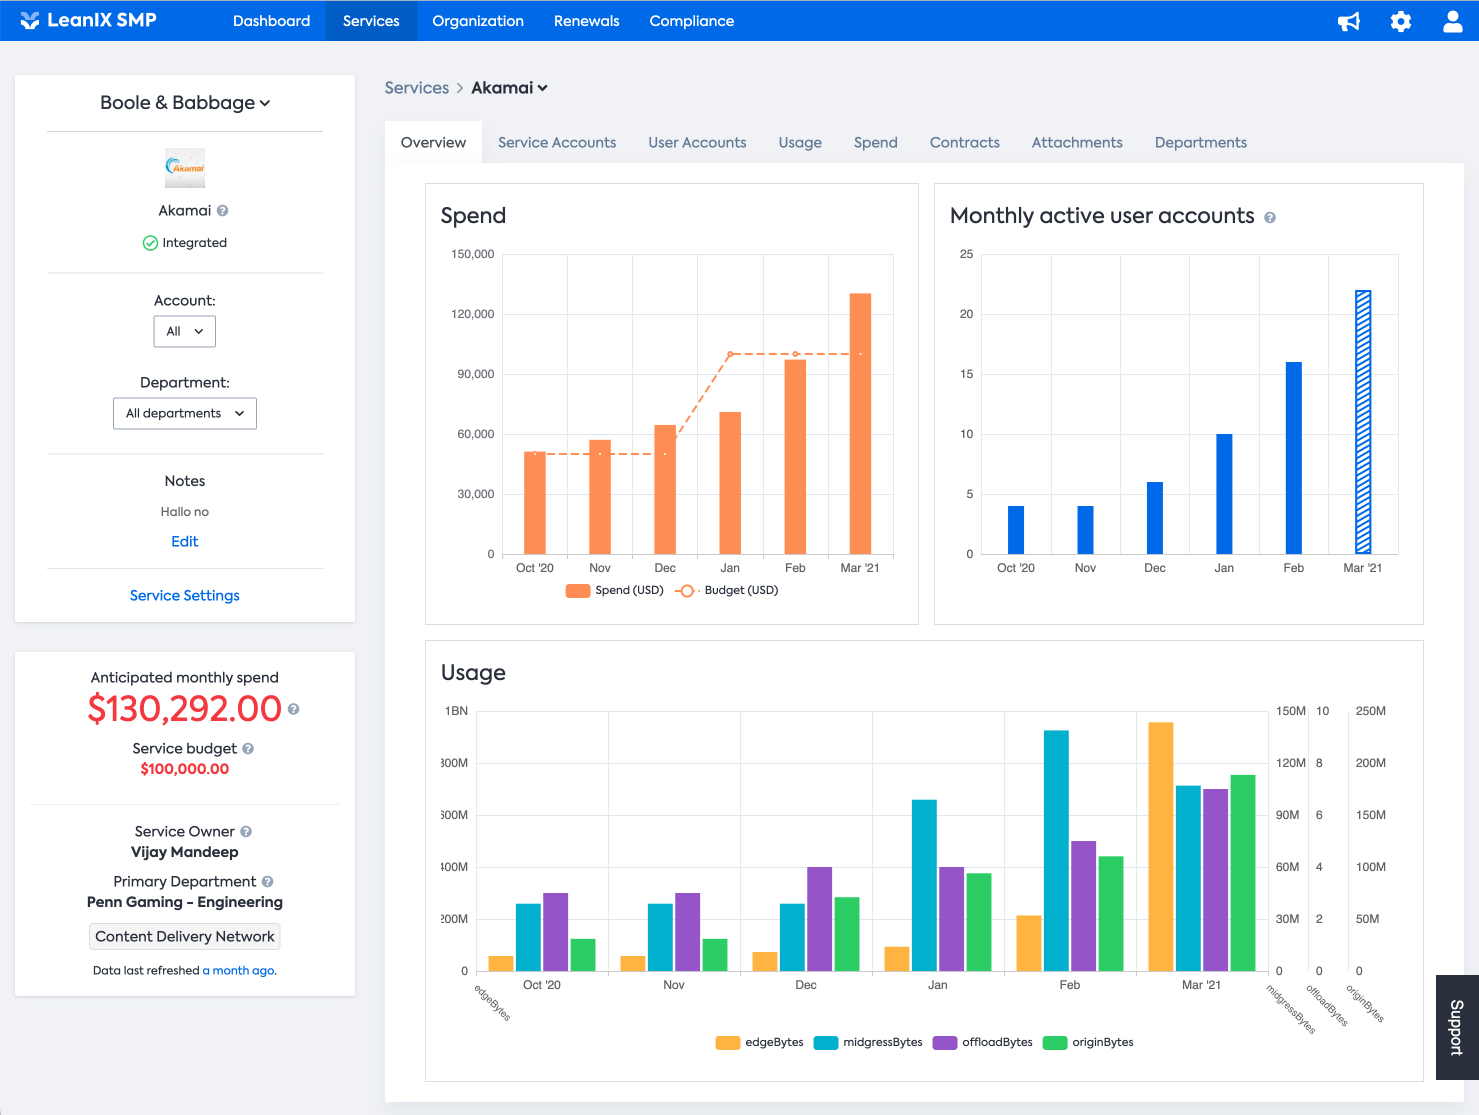Toggle originBytes legend swatch

pos(1055,1042)
